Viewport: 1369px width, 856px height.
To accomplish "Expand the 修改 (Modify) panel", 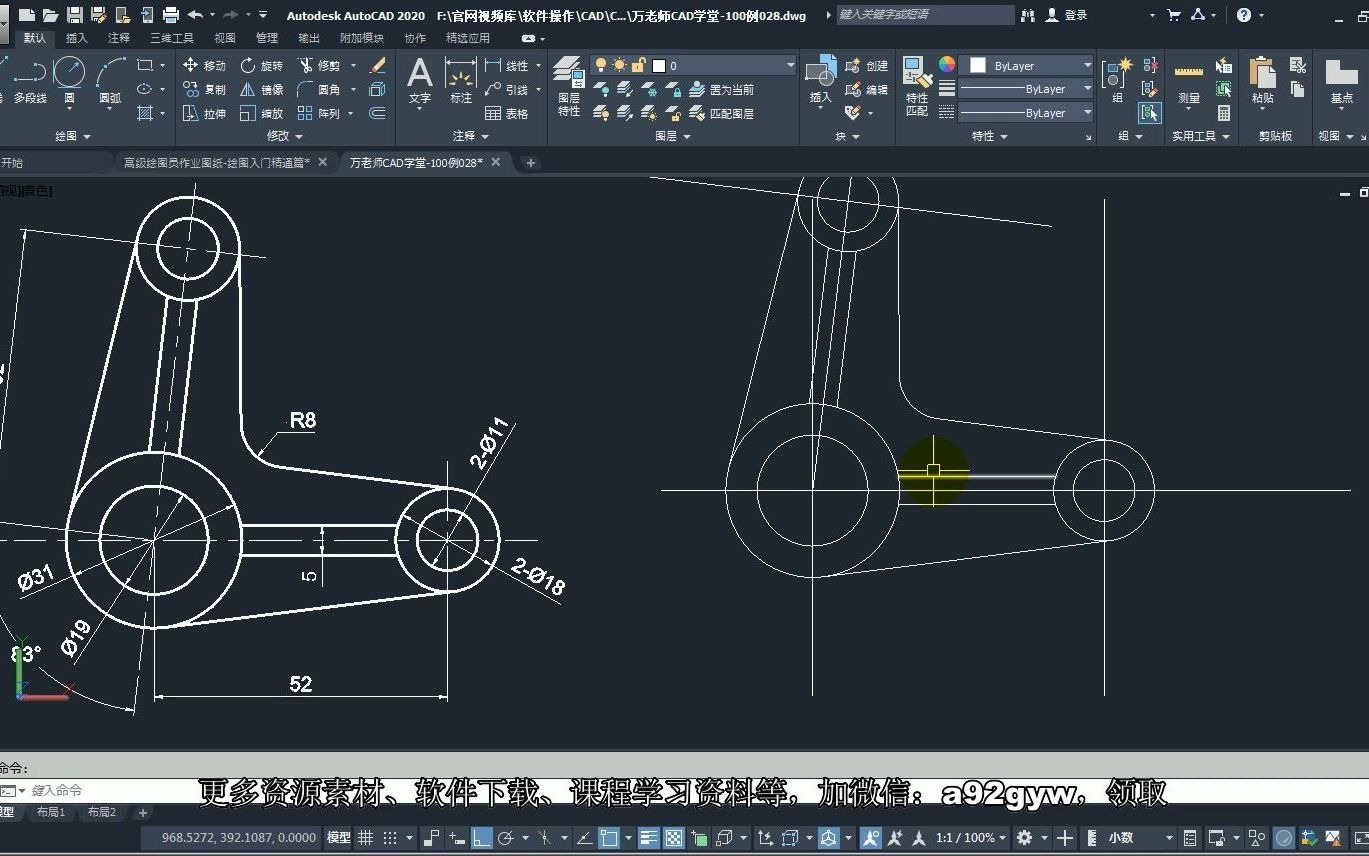I will pos(284,136).
